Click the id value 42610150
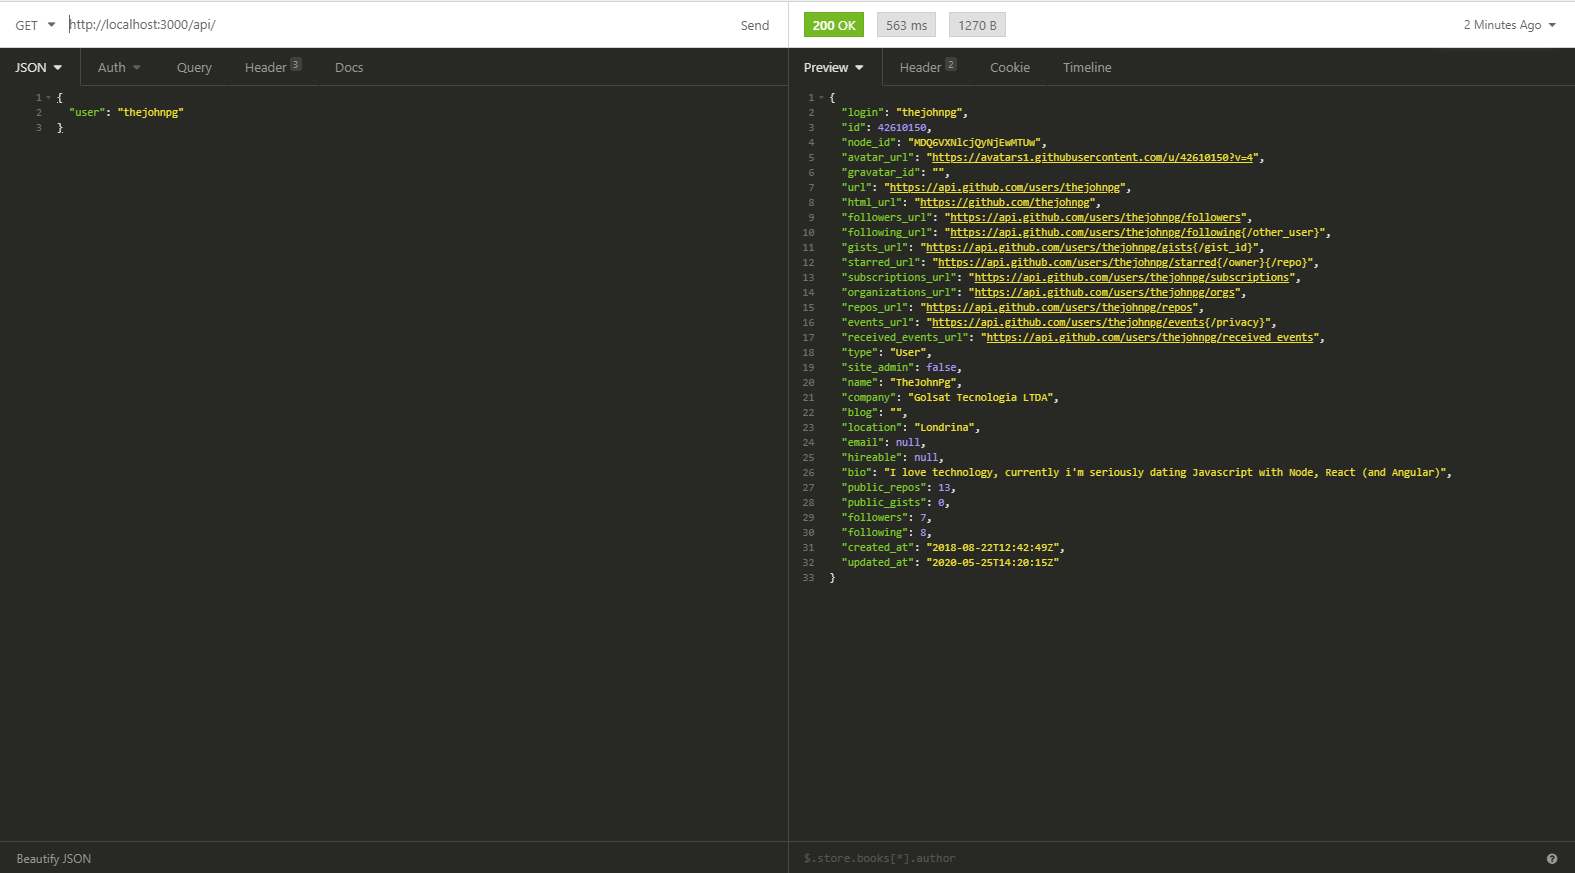This screenshot has height=873, width=1575. point(902,128)
